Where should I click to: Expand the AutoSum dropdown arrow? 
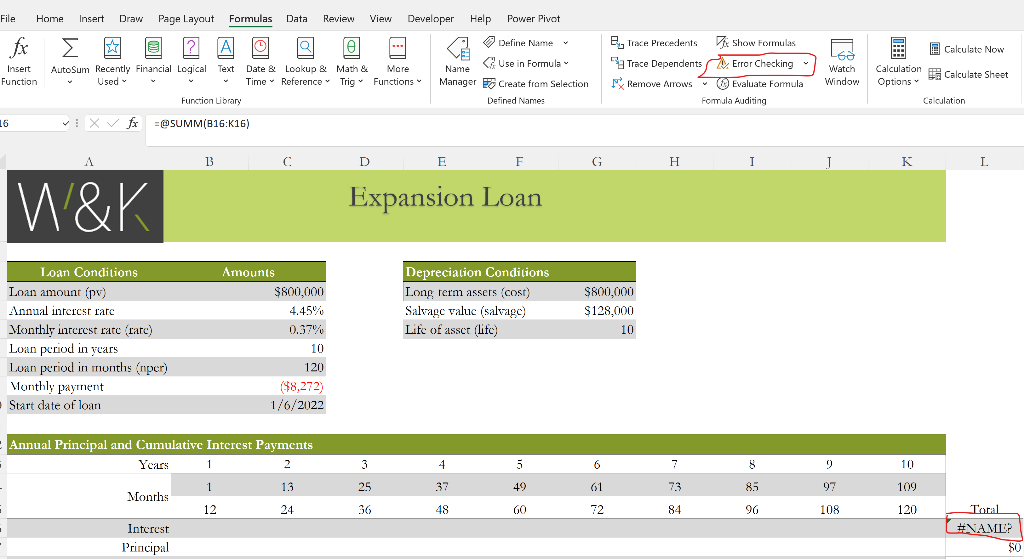(70, 82)
